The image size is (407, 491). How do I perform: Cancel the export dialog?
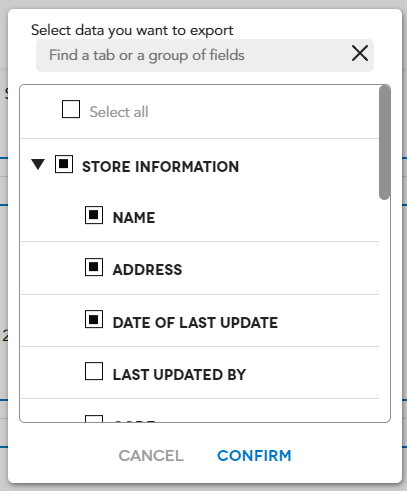[x=151, y=456]
